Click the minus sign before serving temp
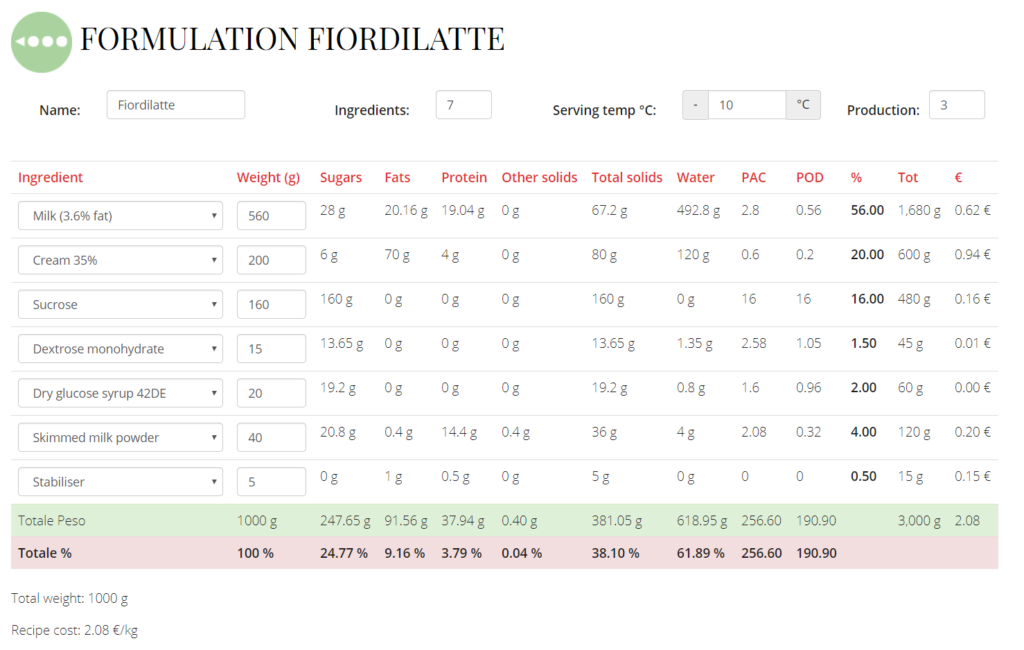 (696, 105)
